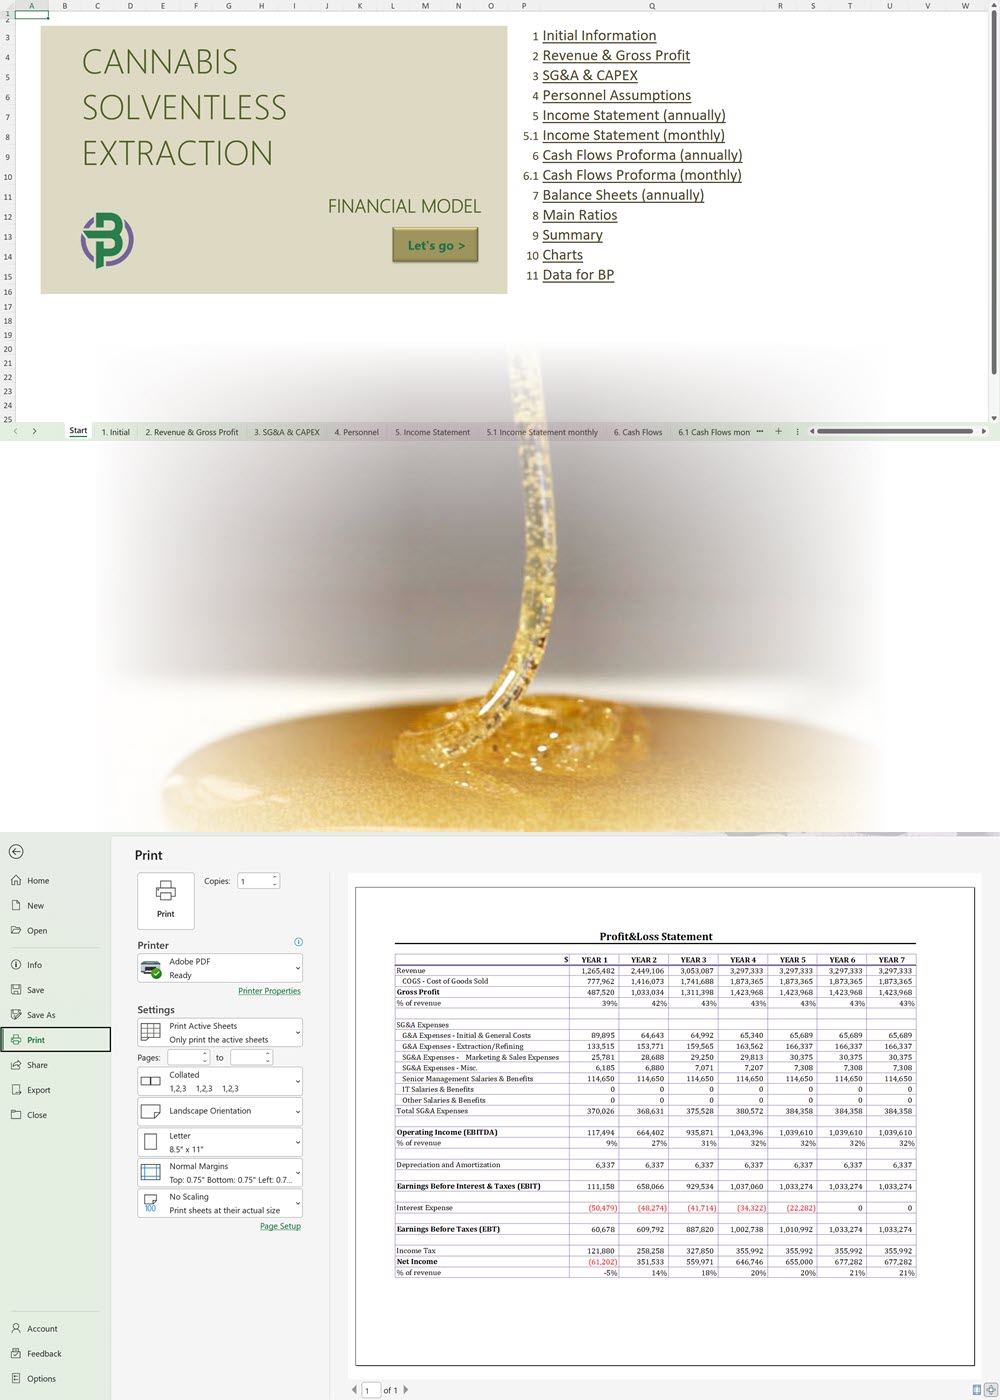
Task: Open Balance Sheets (annually) link
Action: (x=623, y=196)
